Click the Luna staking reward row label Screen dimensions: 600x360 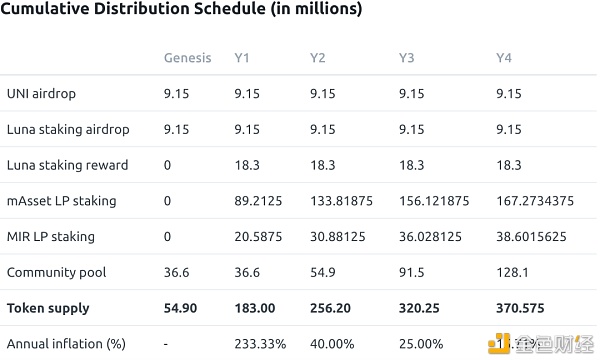coord(67,165)
